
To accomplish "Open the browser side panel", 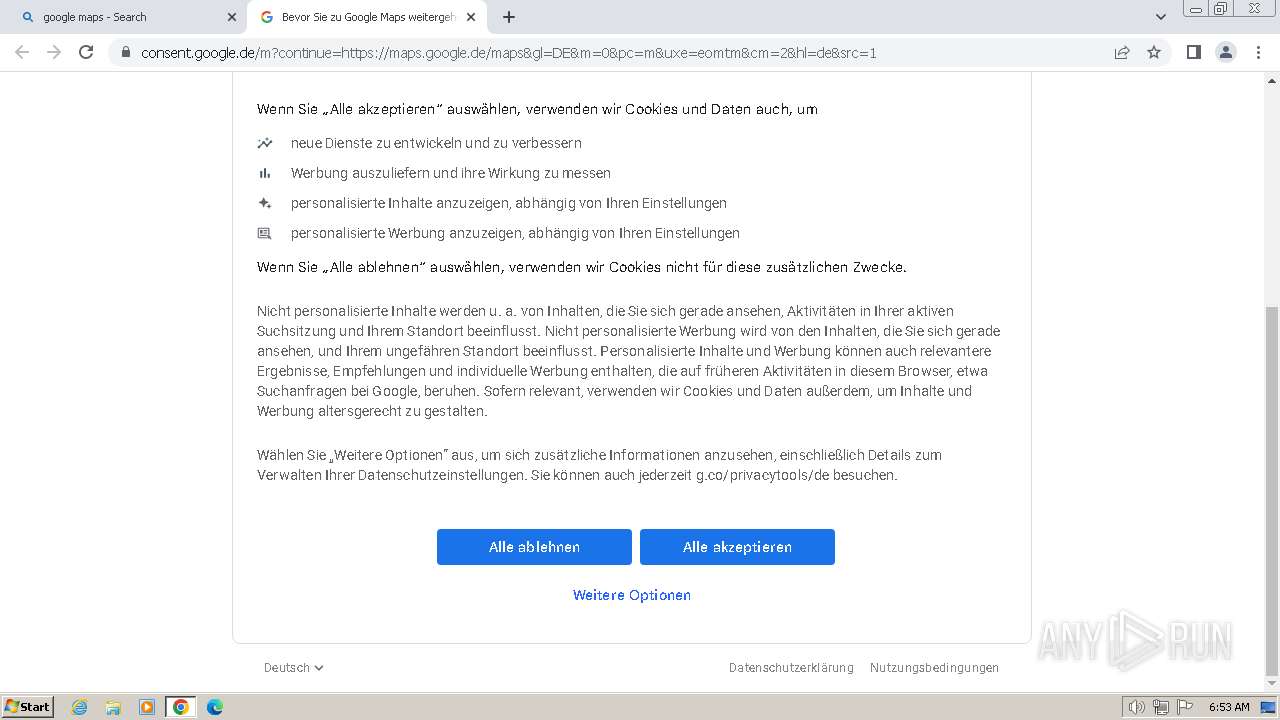I will coord(1193,52).
